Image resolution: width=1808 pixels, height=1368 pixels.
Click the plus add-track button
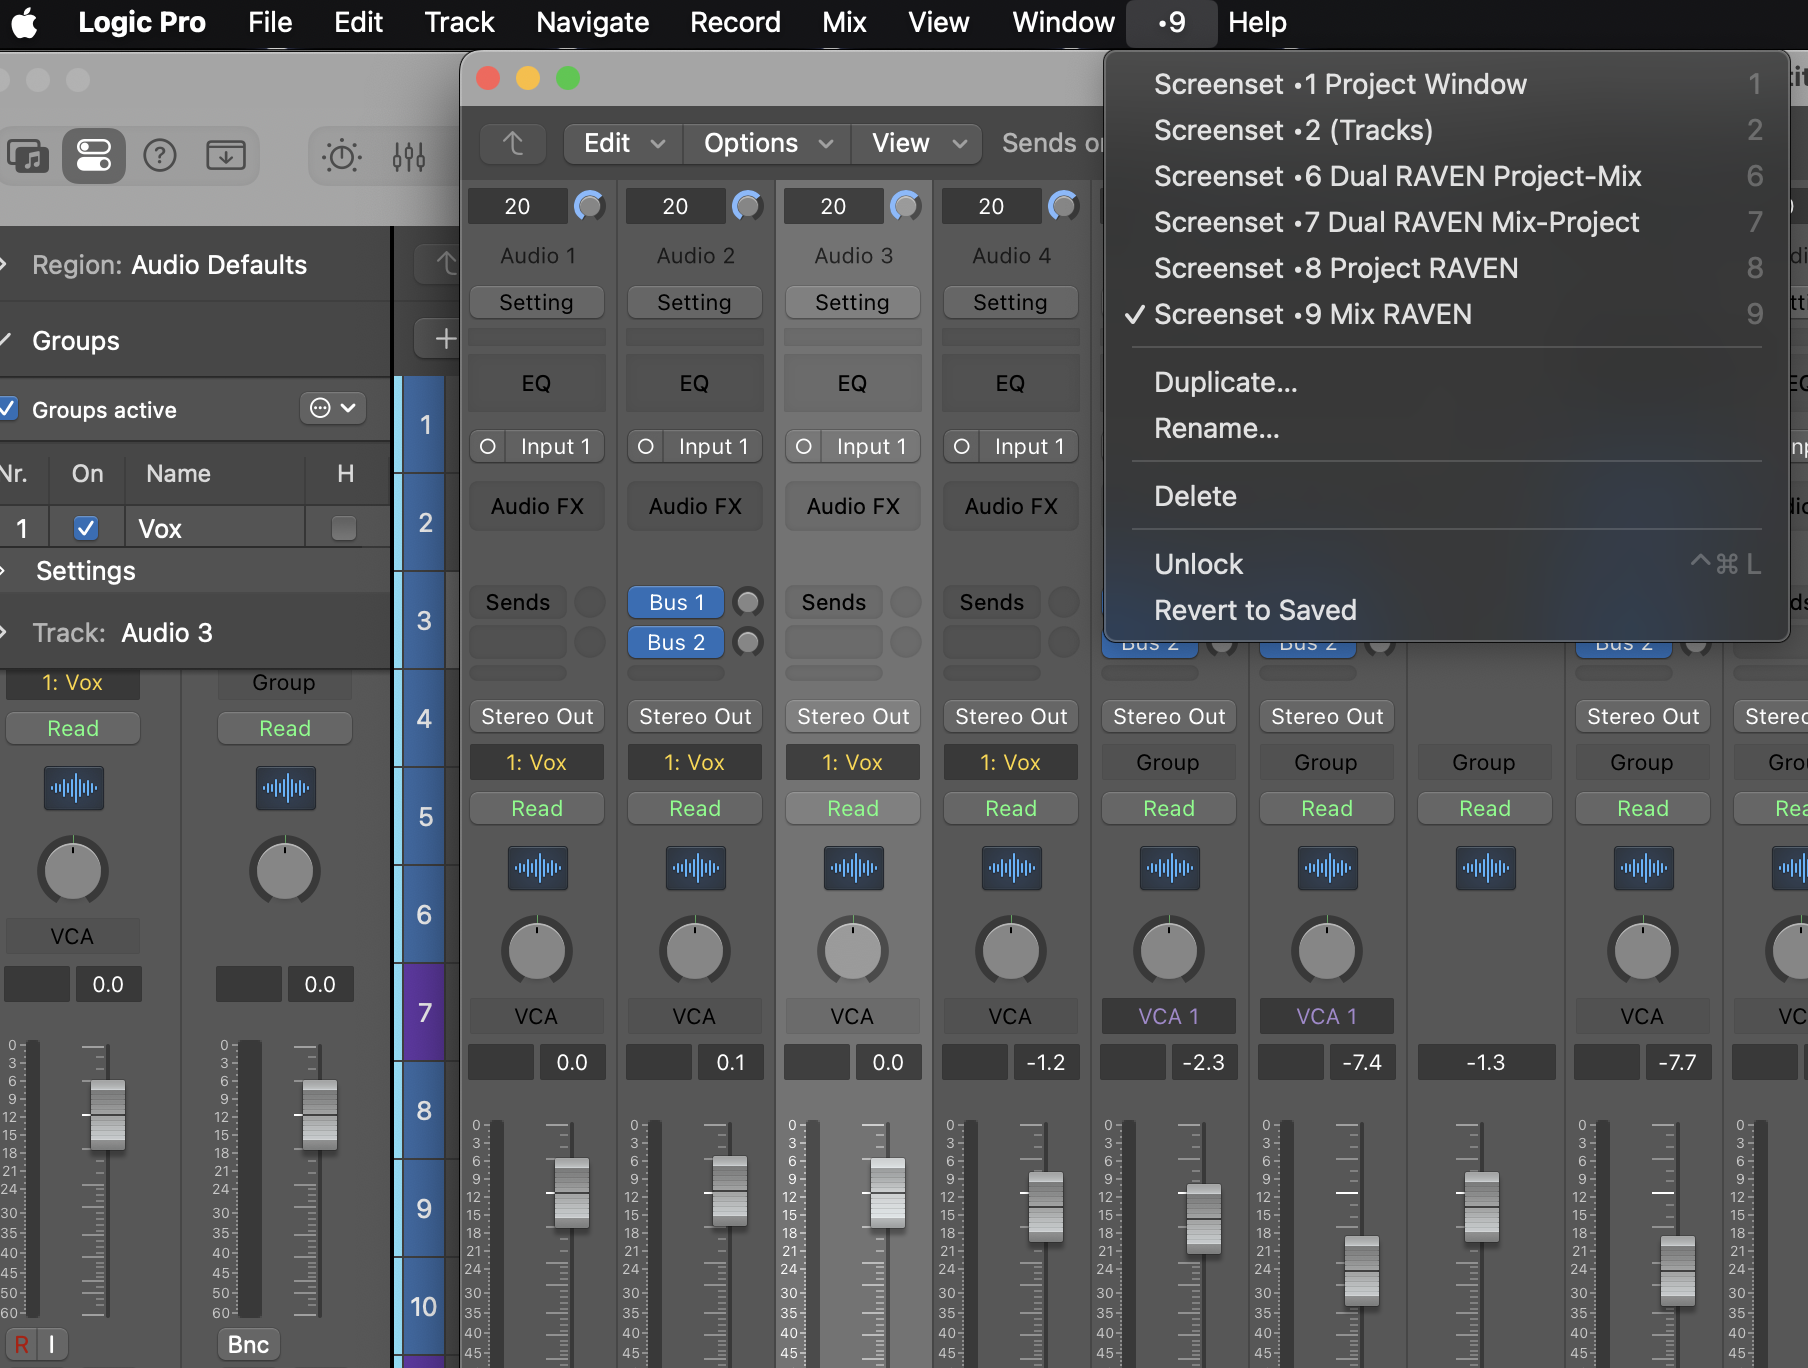445,338
